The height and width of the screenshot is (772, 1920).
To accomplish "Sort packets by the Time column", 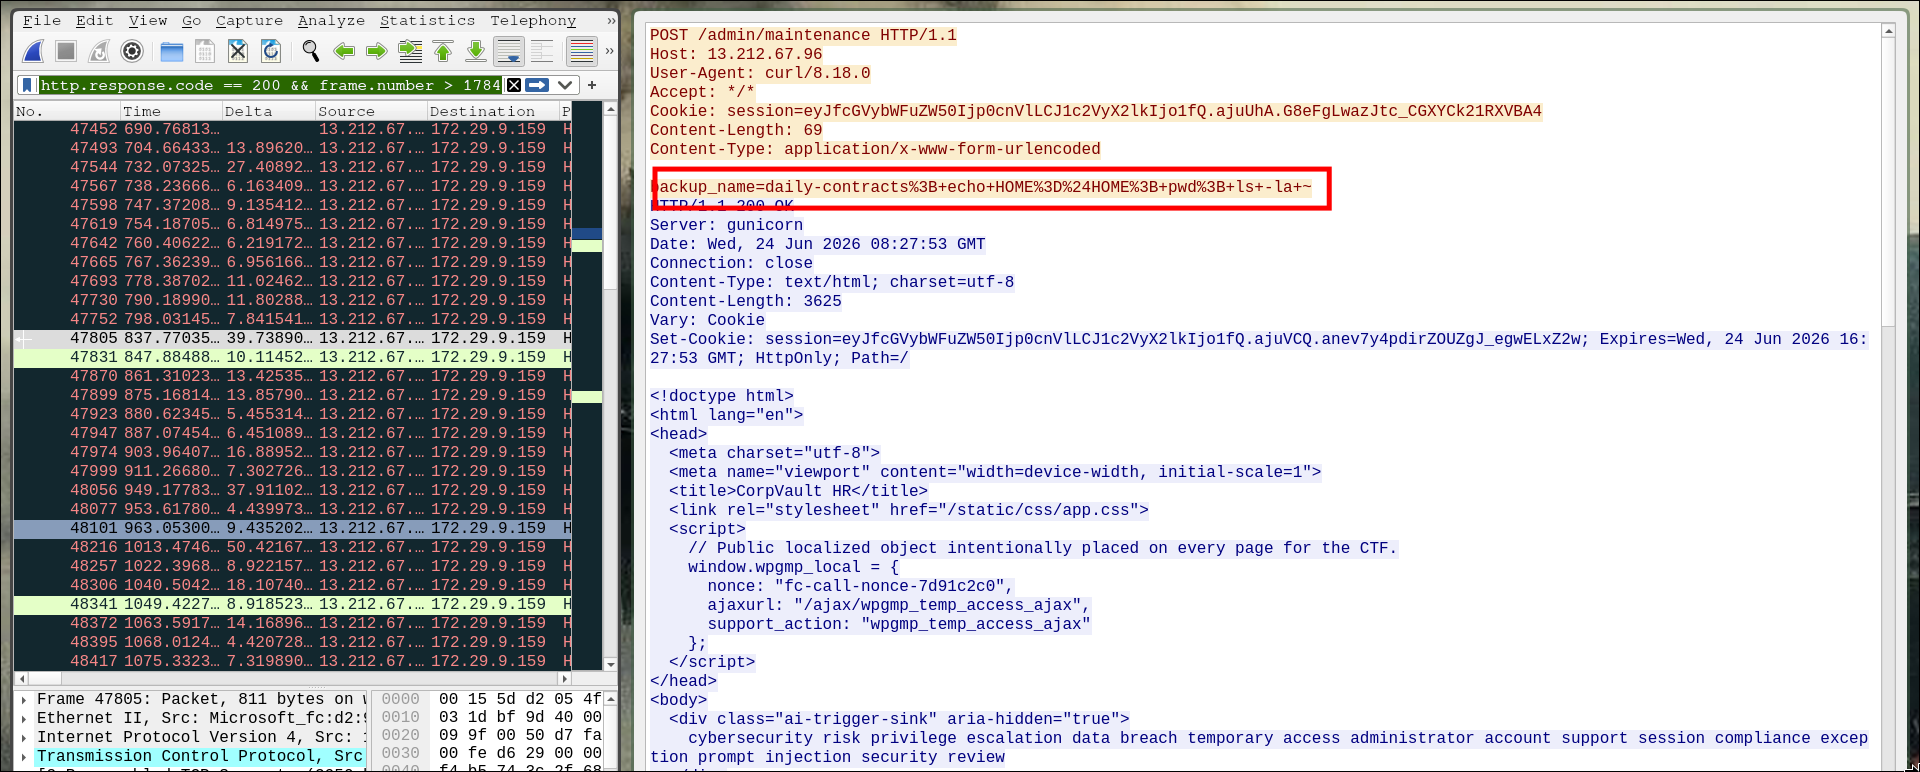I will click(171, 111).
